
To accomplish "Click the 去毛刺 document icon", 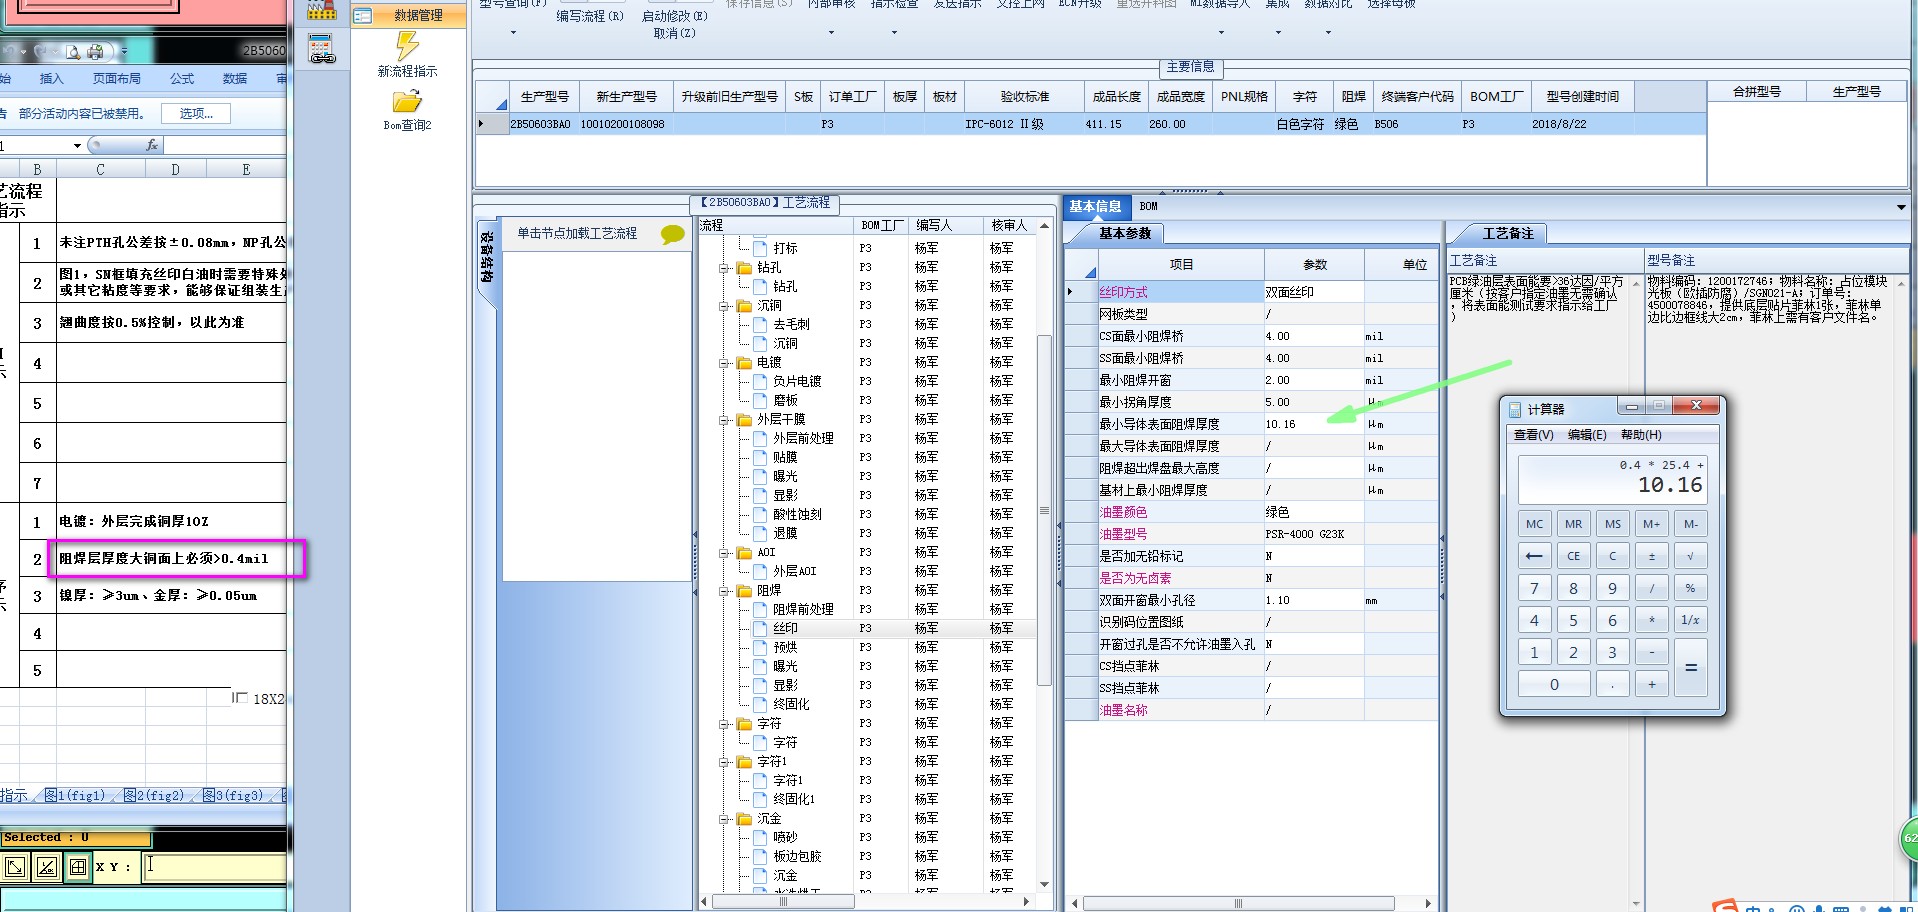I will pyautogui.click(x=760, y=325).
